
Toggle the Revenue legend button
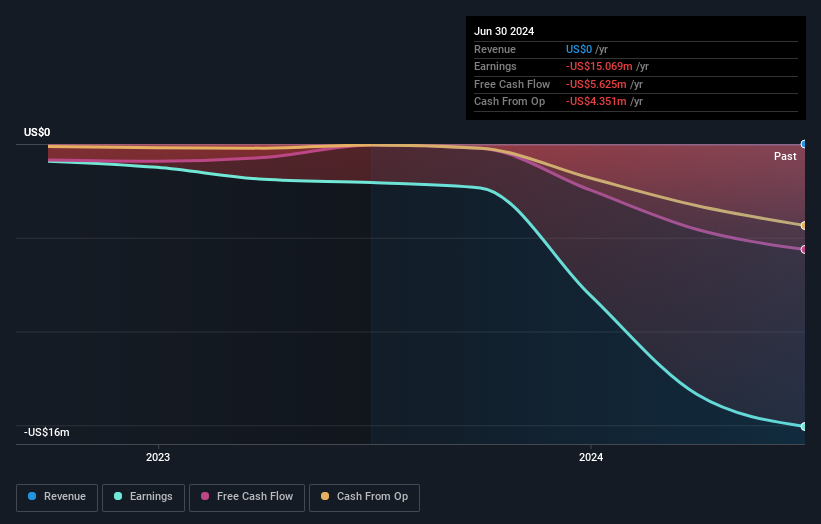point(57,497)
